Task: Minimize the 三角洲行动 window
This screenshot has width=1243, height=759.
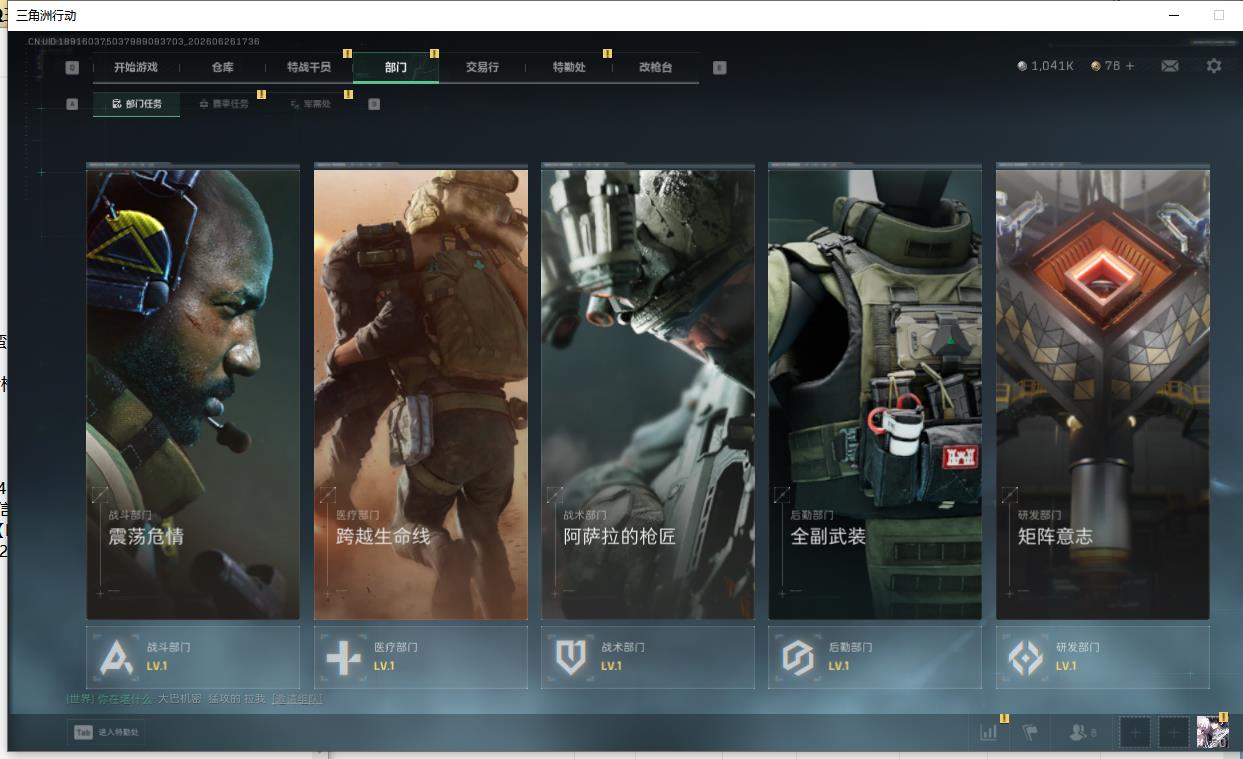Action: 1174,15
